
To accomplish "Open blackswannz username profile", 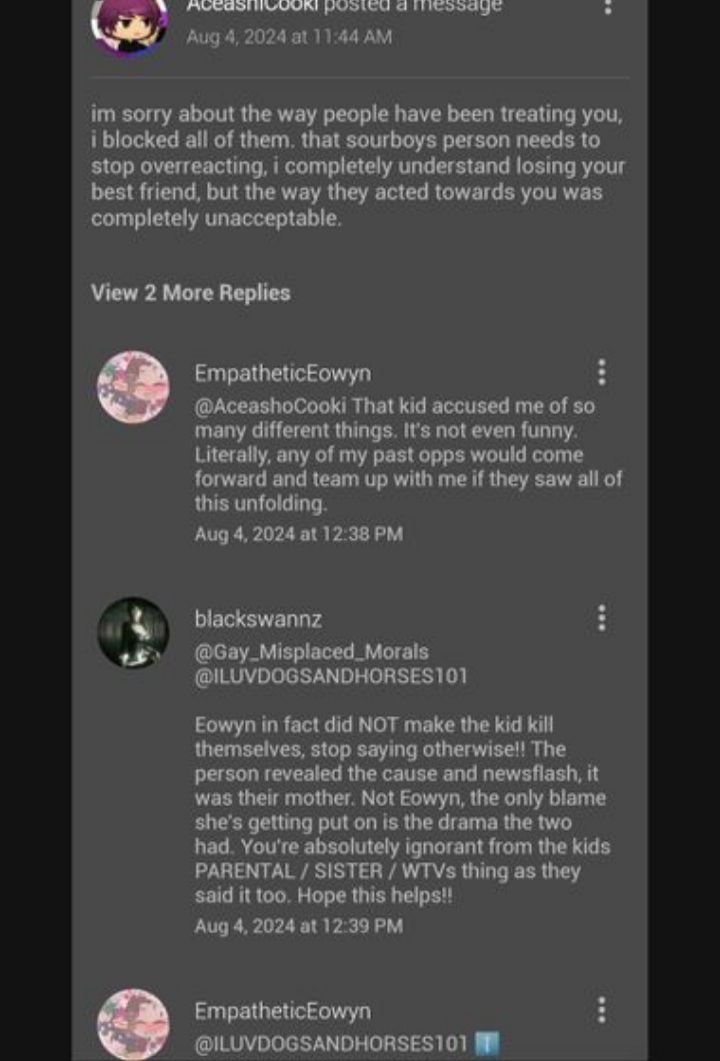I will 258,618.
